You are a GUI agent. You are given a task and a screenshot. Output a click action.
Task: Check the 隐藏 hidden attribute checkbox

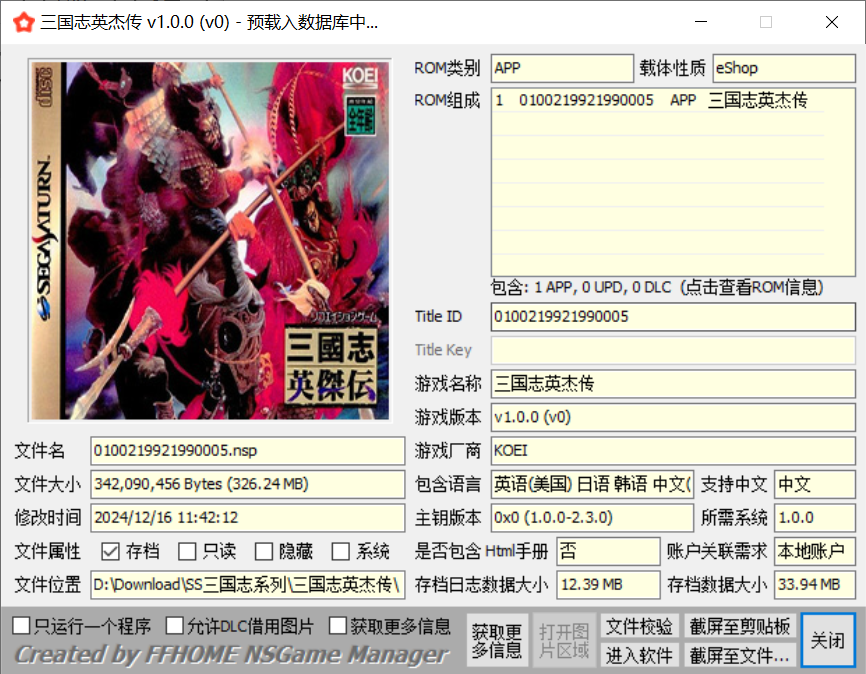click(x=263, y=551)
